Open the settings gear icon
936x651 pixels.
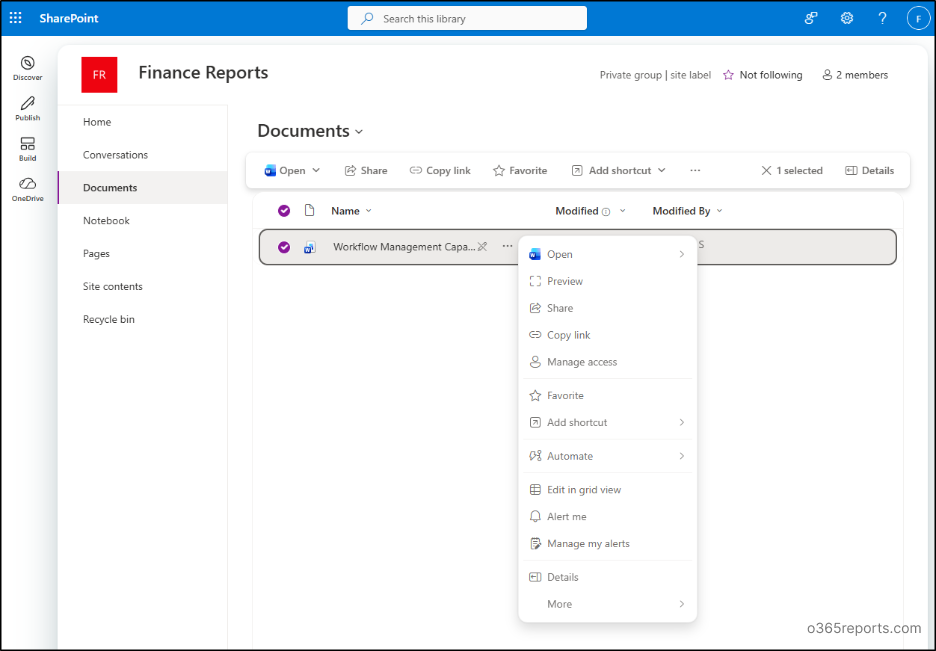click(x=847, y=18)
